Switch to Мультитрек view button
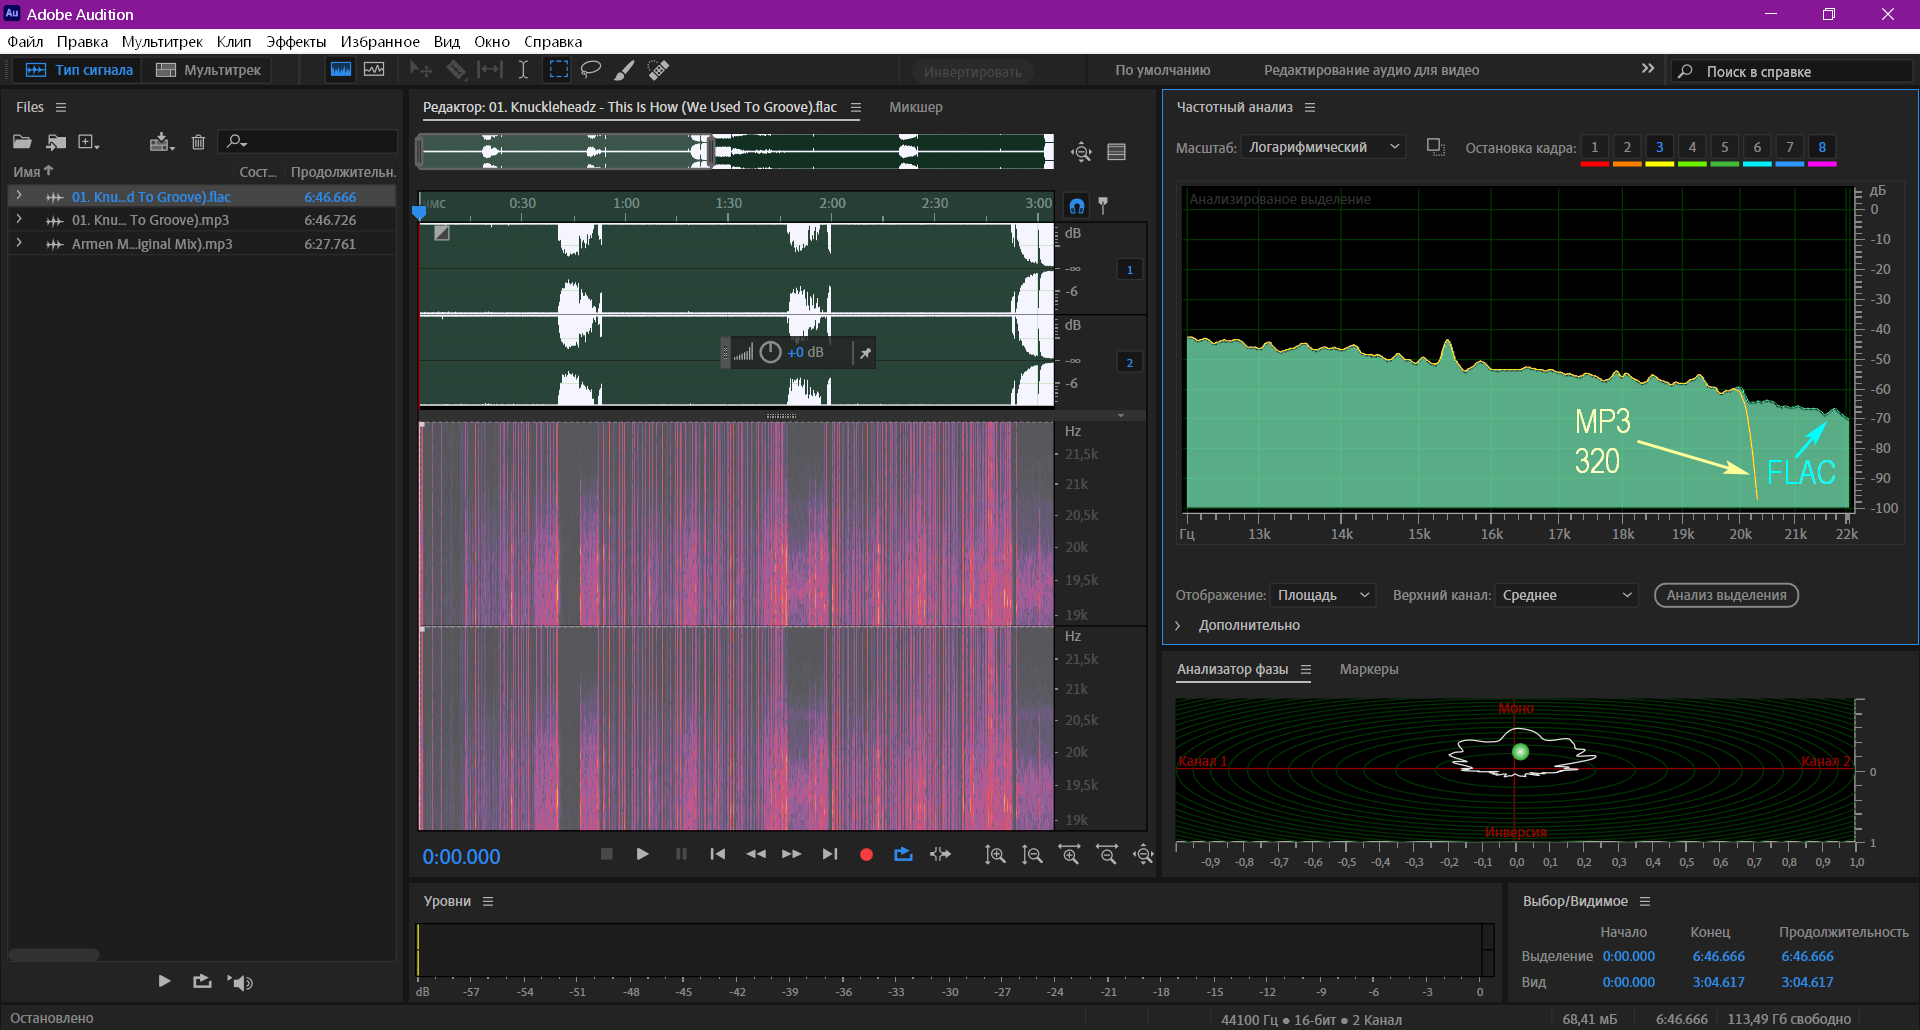The width and height of the screenshot is (1920, 1030). tap(208, 70)
